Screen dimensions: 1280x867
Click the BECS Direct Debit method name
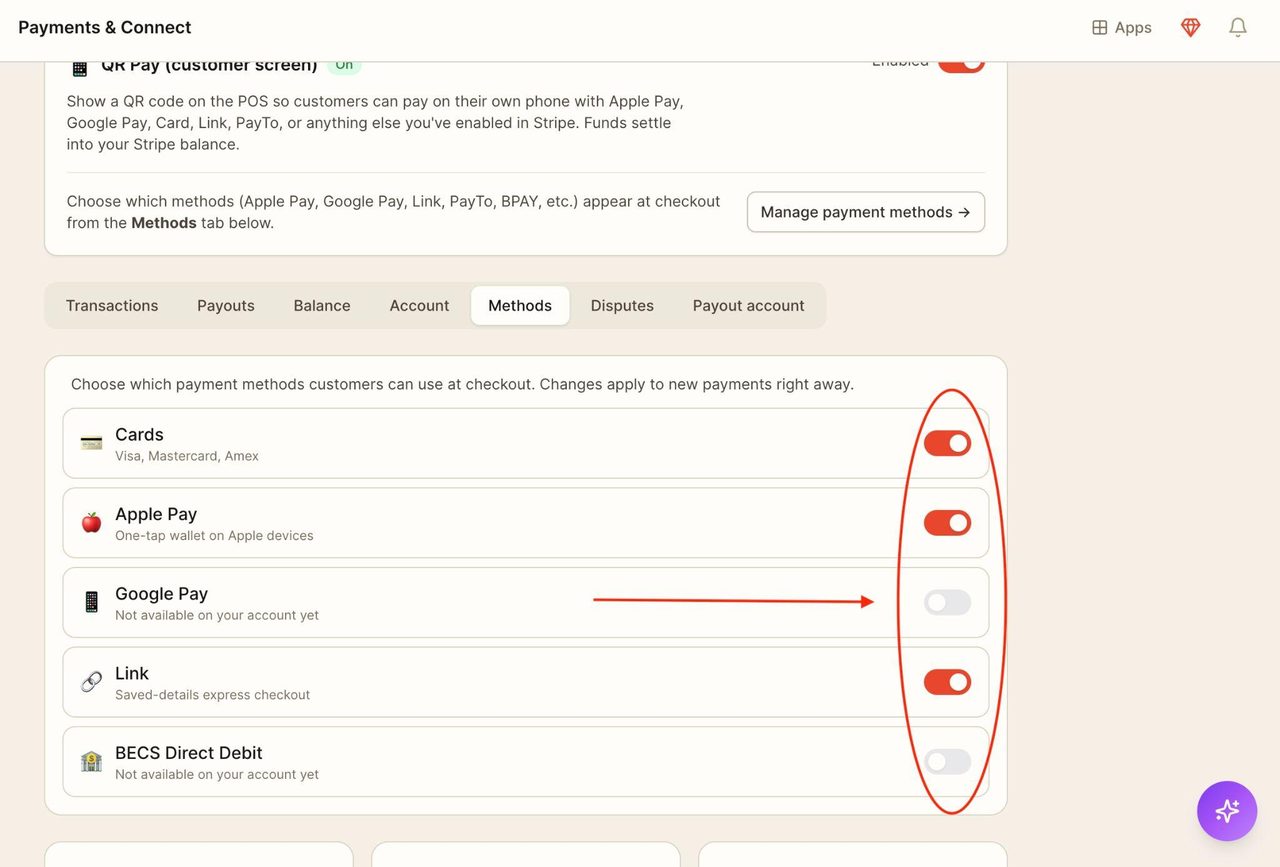[x=189, y=753]
